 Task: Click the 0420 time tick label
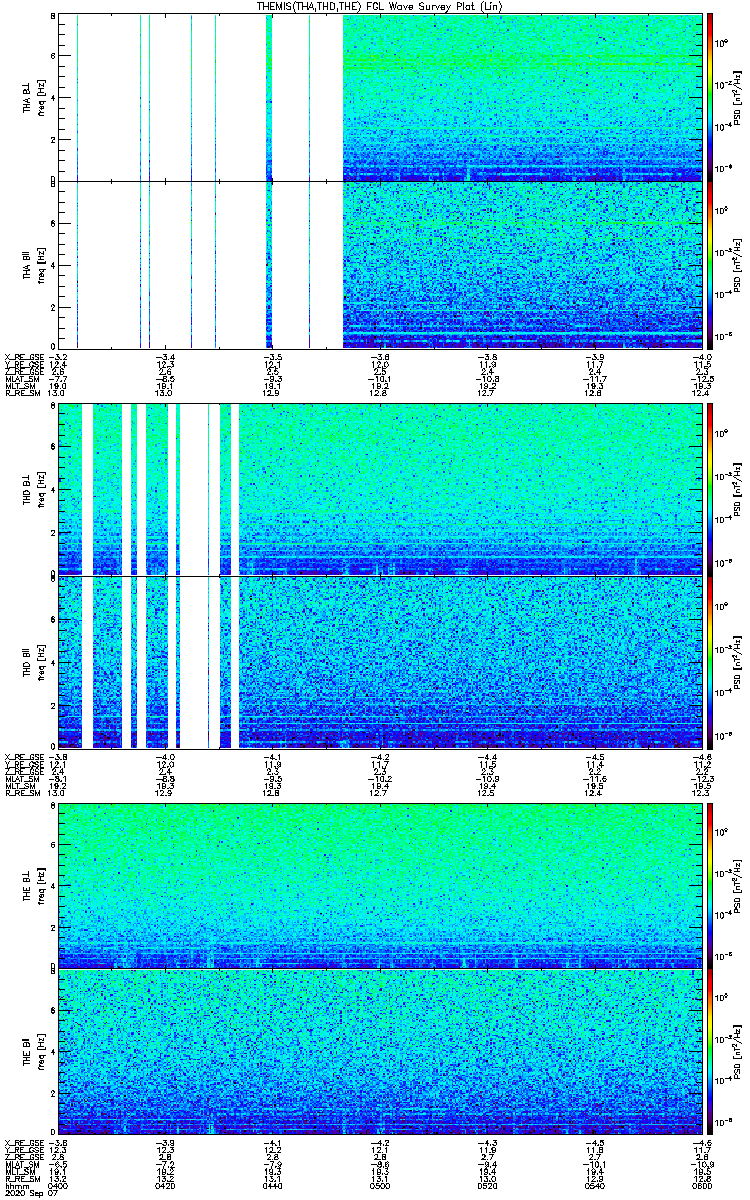click(166, 1186)
